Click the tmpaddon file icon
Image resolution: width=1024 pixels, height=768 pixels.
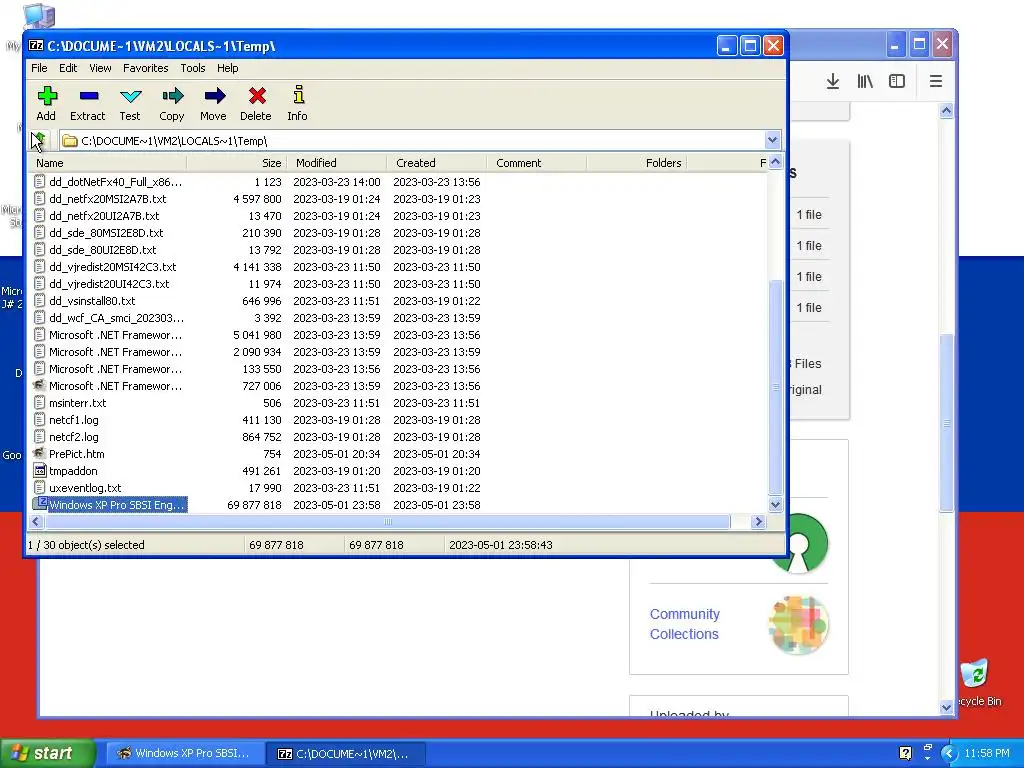click(40, 470)
